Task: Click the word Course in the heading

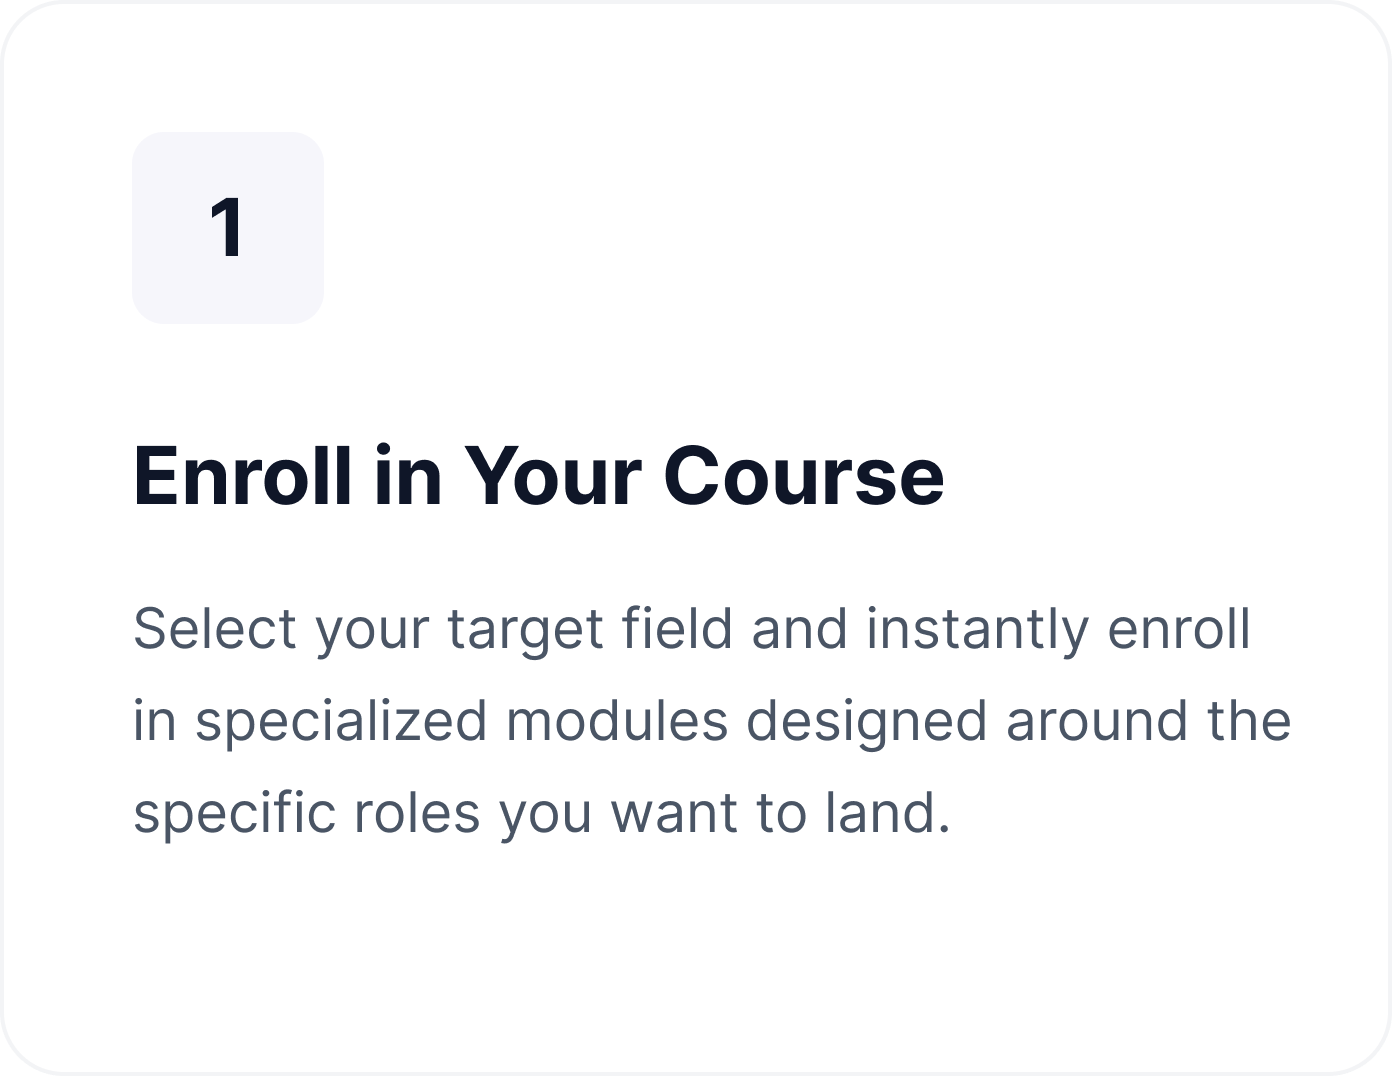Action: [804, 476]
